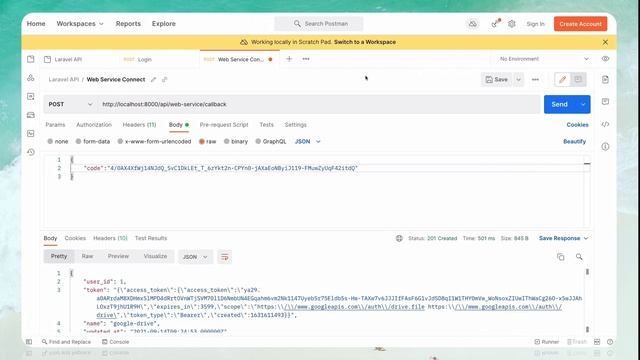Screen dimensions: 640x360
Task: Open the help icon in status bar
Action: [x=610, y=342]
